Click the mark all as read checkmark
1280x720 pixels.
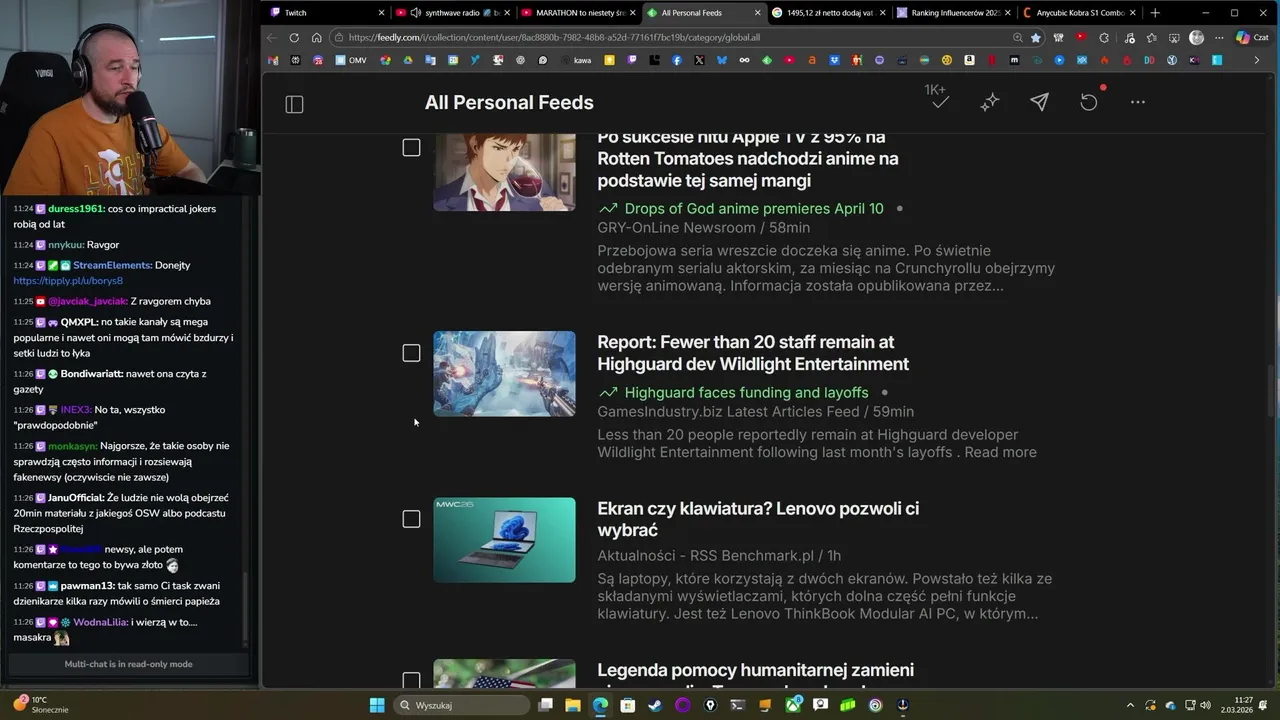coord(939,102)
